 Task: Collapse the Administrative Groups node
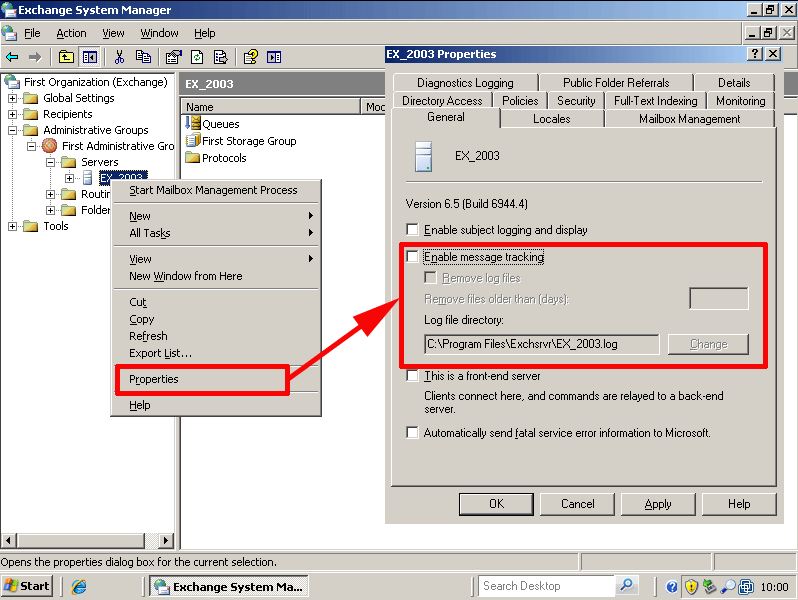pyautogui.click(x=12, y=130)
